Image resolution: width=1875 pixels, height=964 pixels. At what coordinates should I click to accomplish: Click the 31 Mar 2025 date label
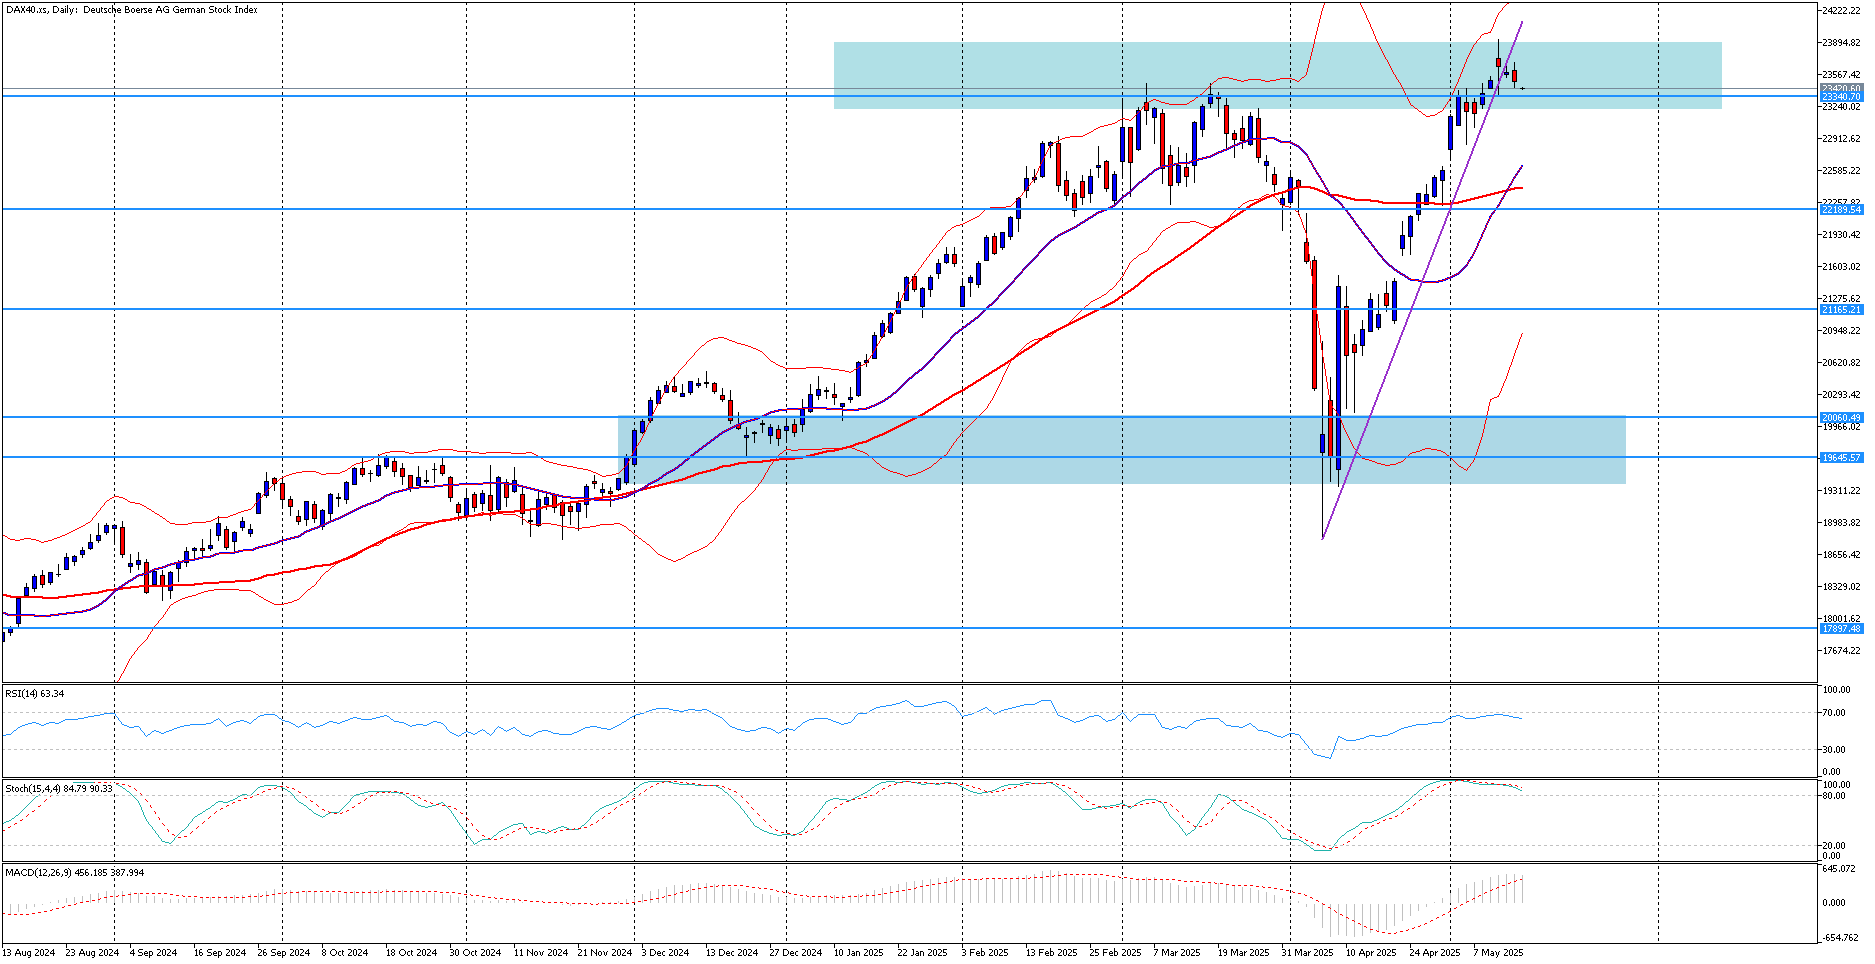click(1308, 953)
